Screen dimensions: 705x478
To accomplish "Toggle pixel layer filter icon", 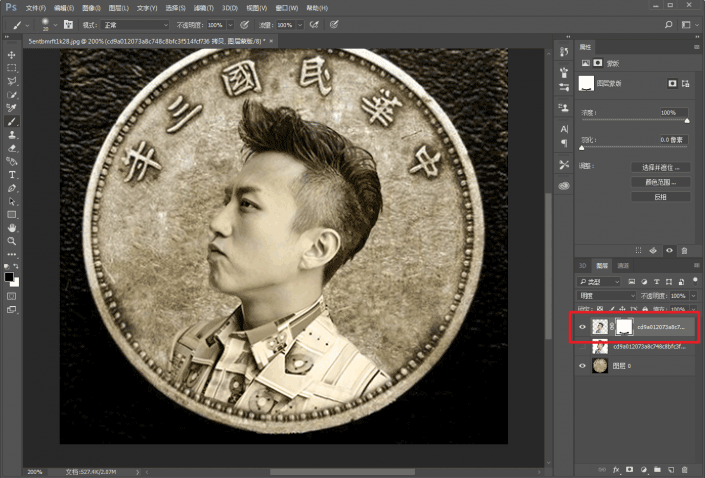I will pos(632,281).
